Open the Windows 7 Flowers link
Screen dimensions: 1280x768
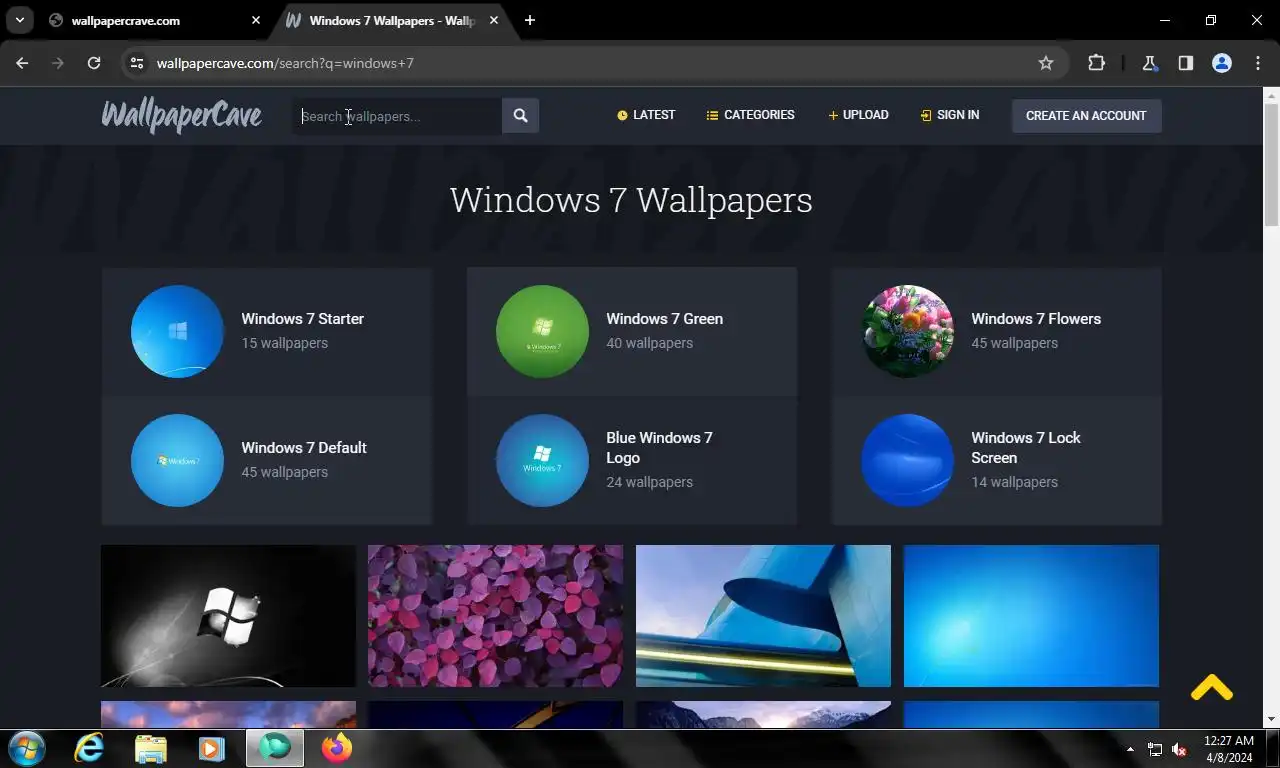(1036, 319)
